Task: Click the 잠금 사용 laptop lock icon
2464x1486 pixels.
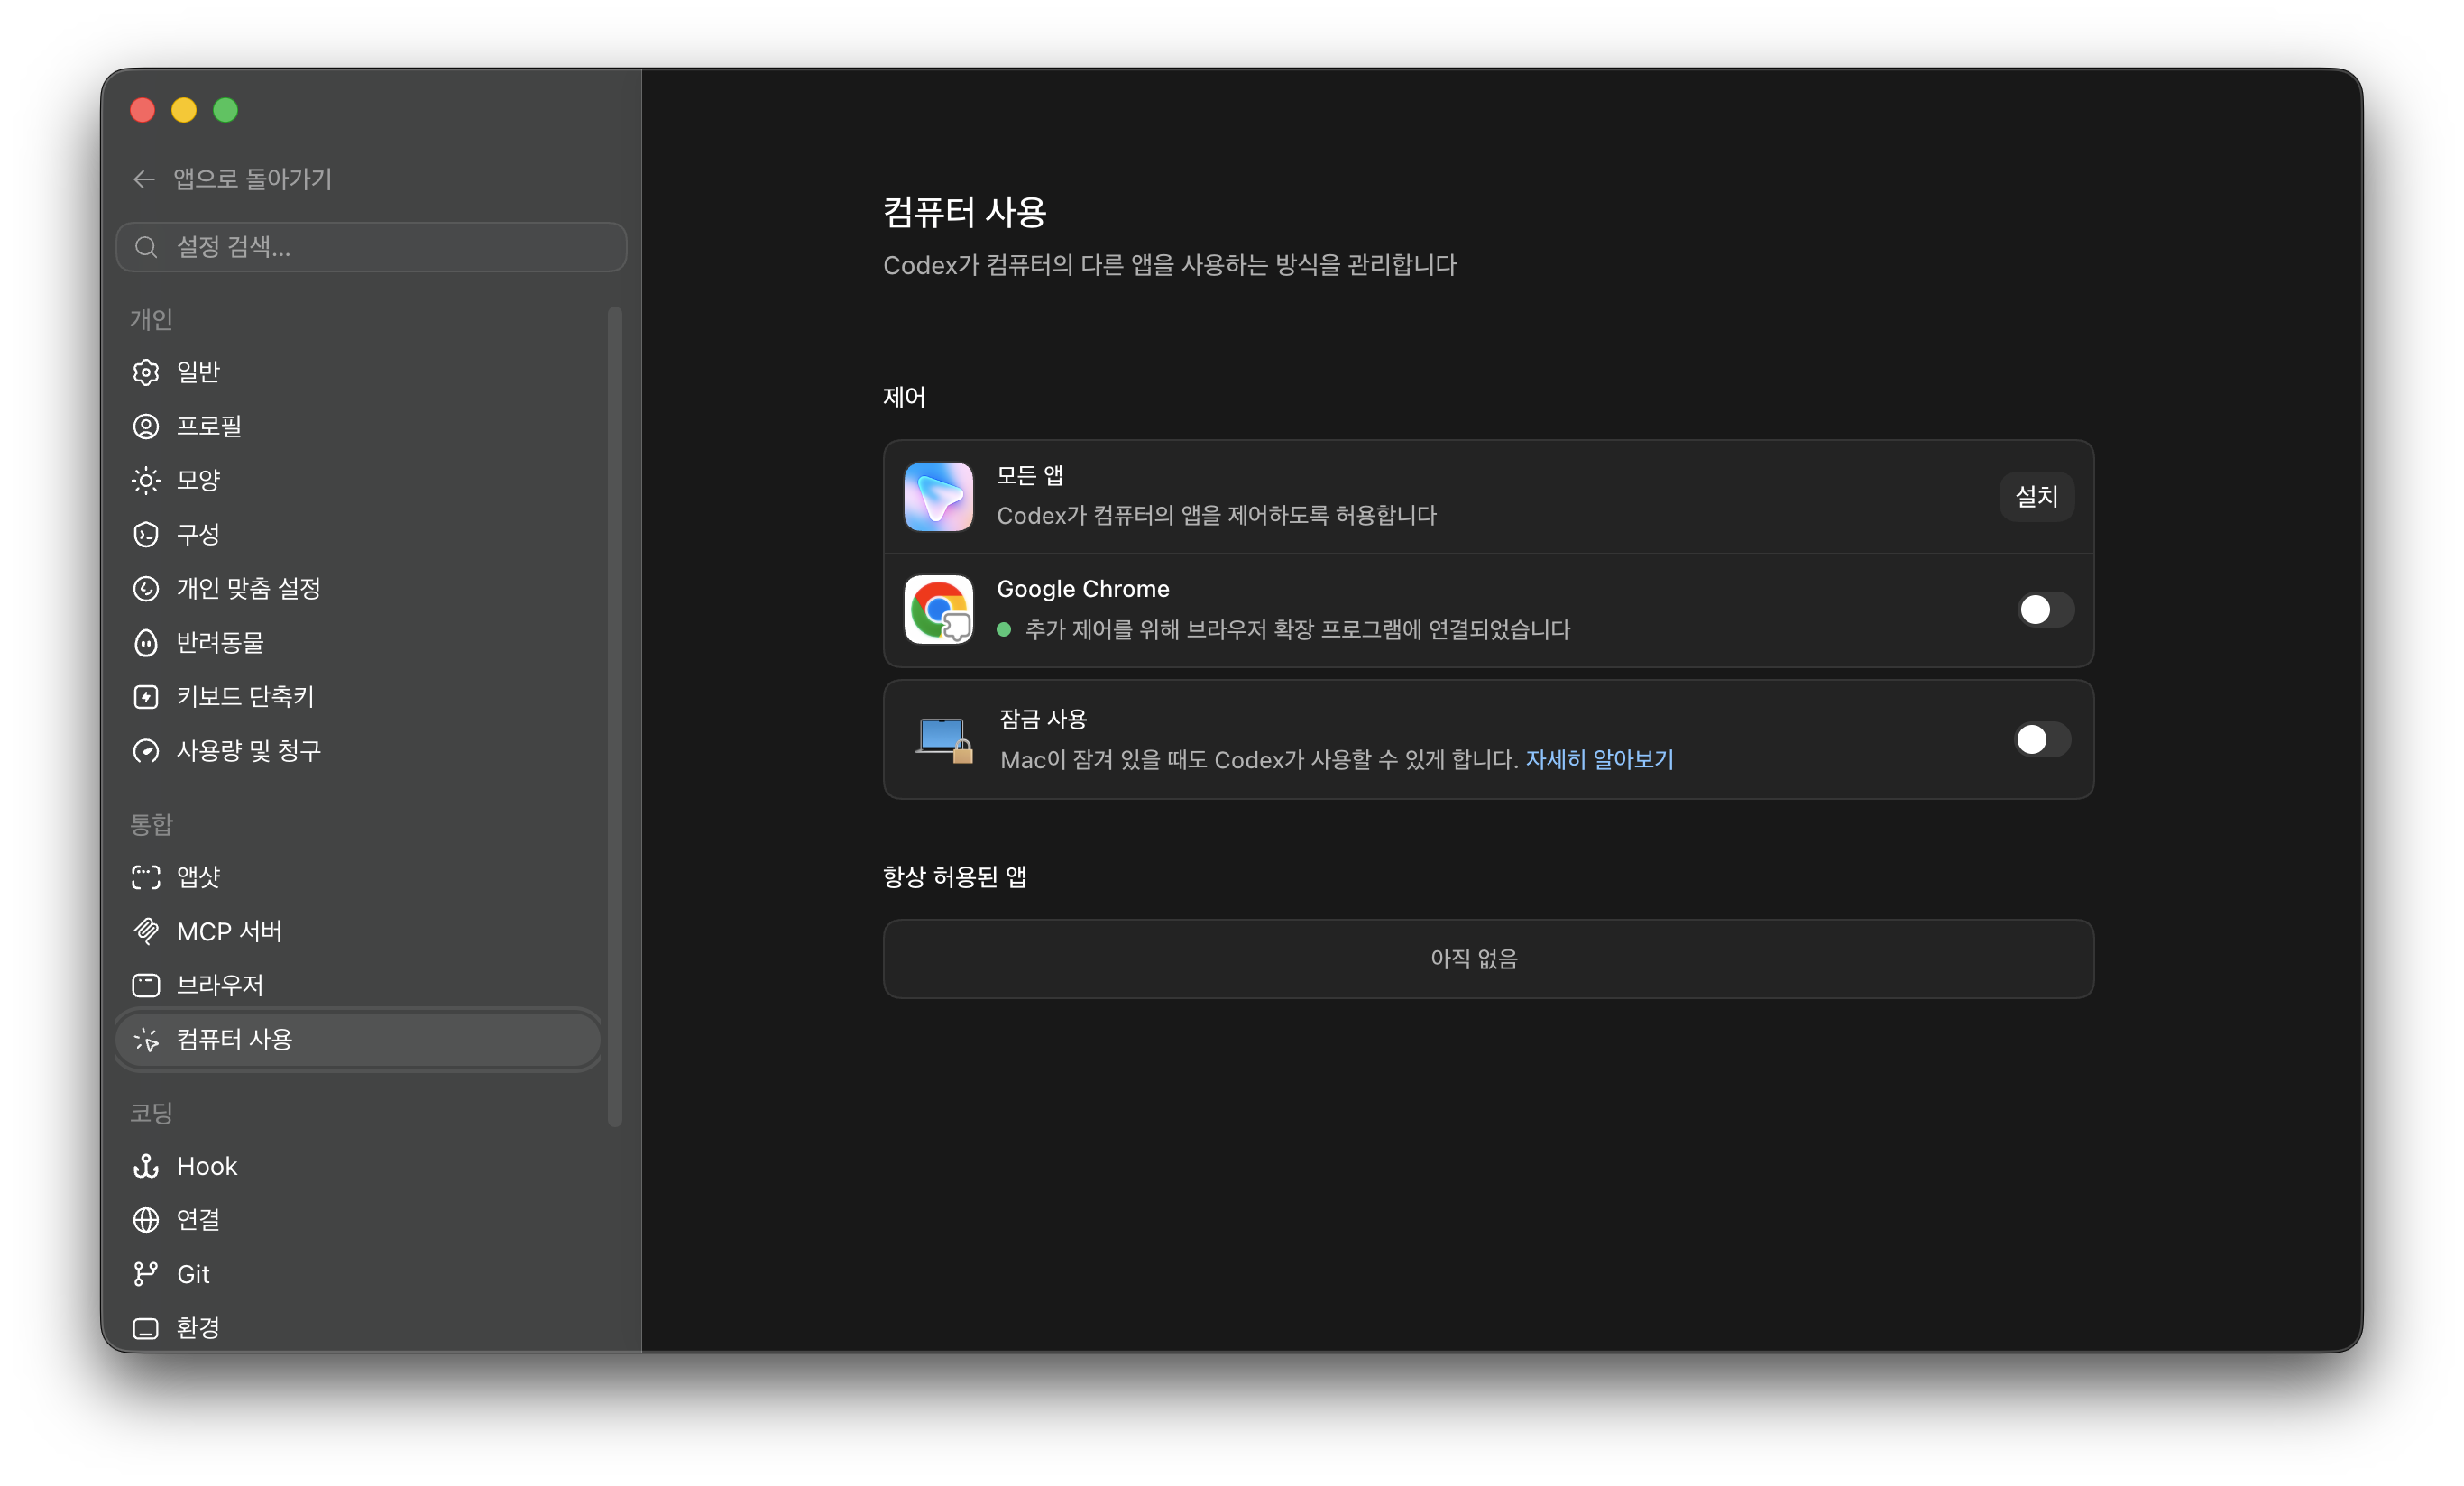Action: [x=943, y=740]
